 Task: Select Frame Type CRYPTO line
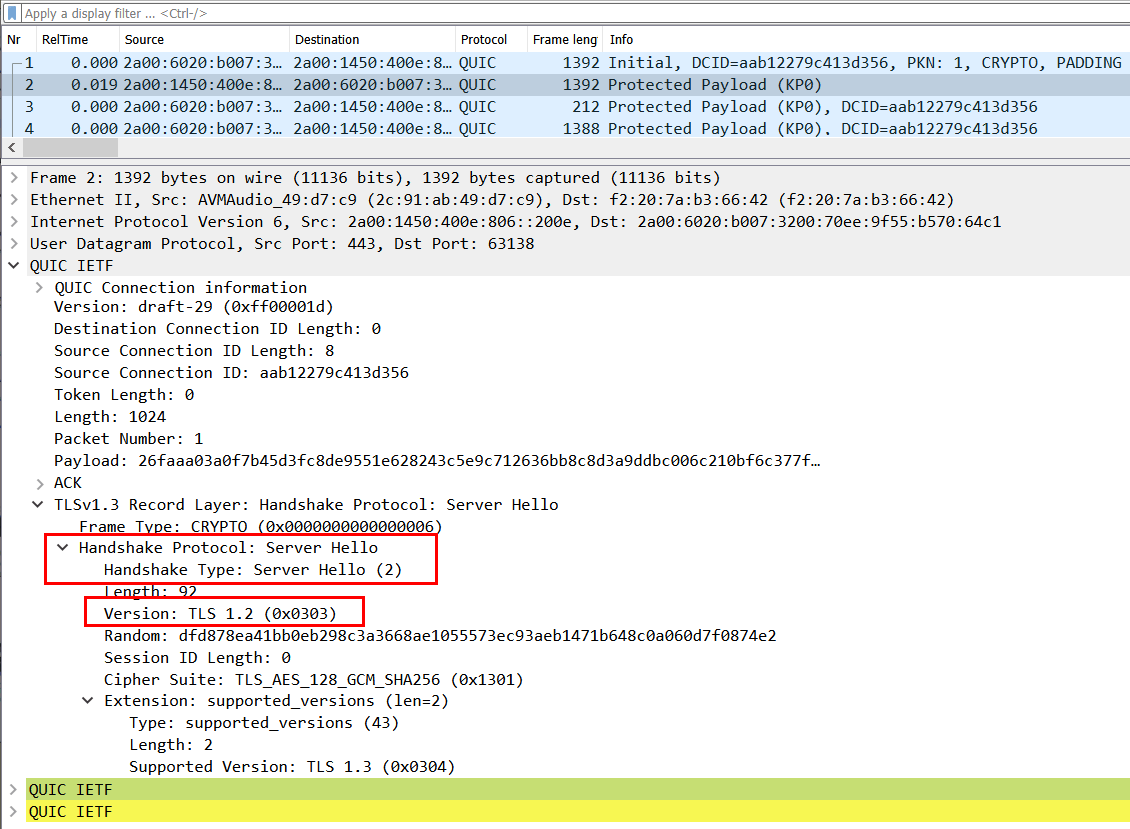click(x=260, y=526)
